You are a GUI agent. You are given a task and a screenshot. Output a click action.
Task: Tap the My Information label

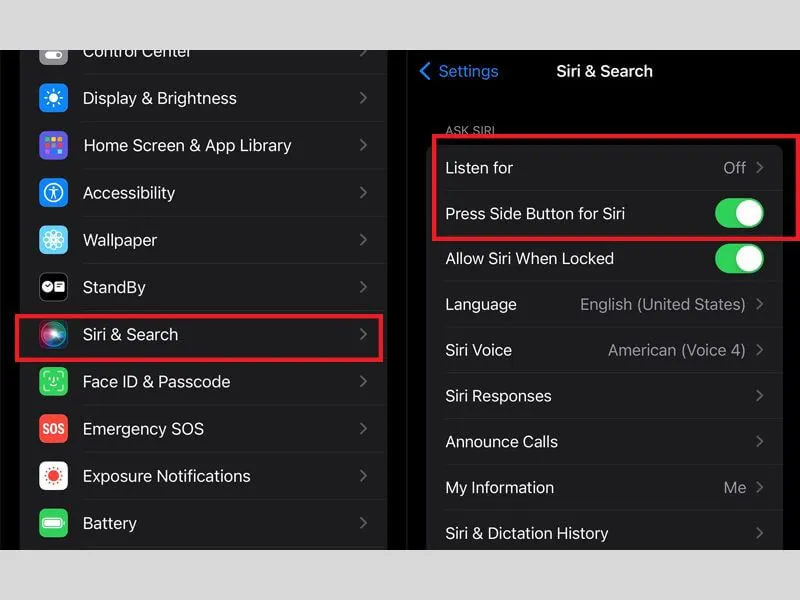499,488
